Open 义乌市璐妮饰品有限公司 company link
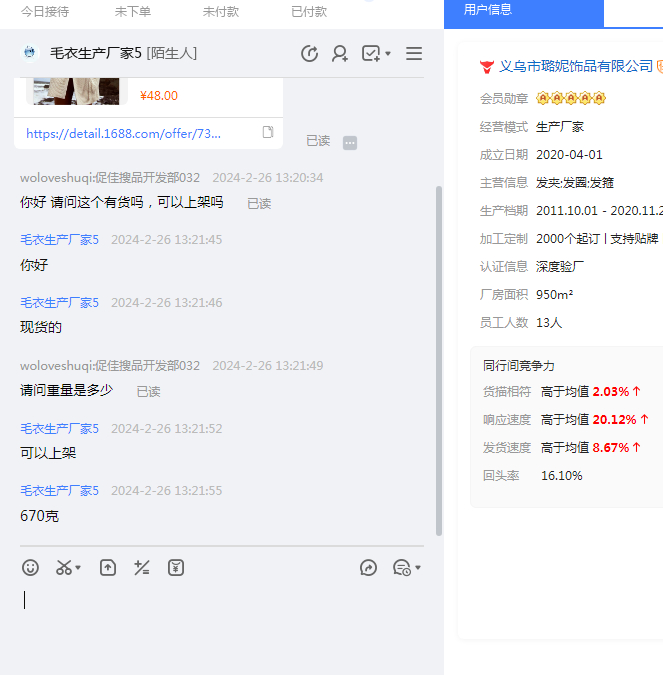Viewport: 663px width, 675px height. [x=575, y=66]
